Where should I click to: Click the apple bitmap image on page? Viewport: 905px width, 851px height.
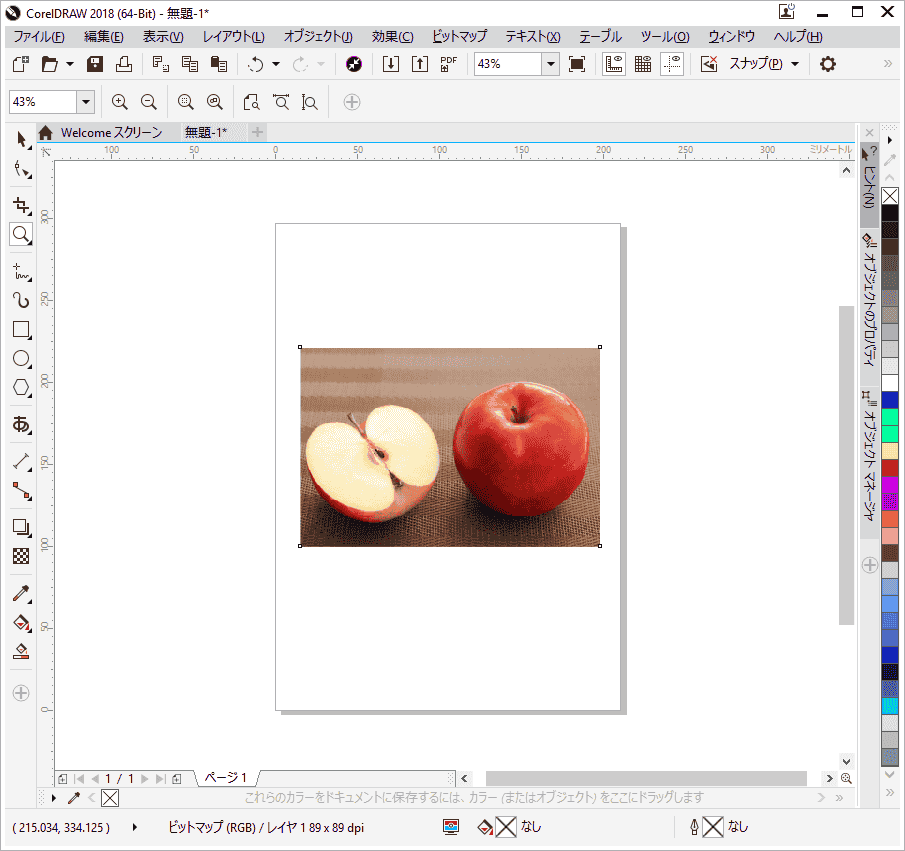pyautogui.click(x=450, y=446)
